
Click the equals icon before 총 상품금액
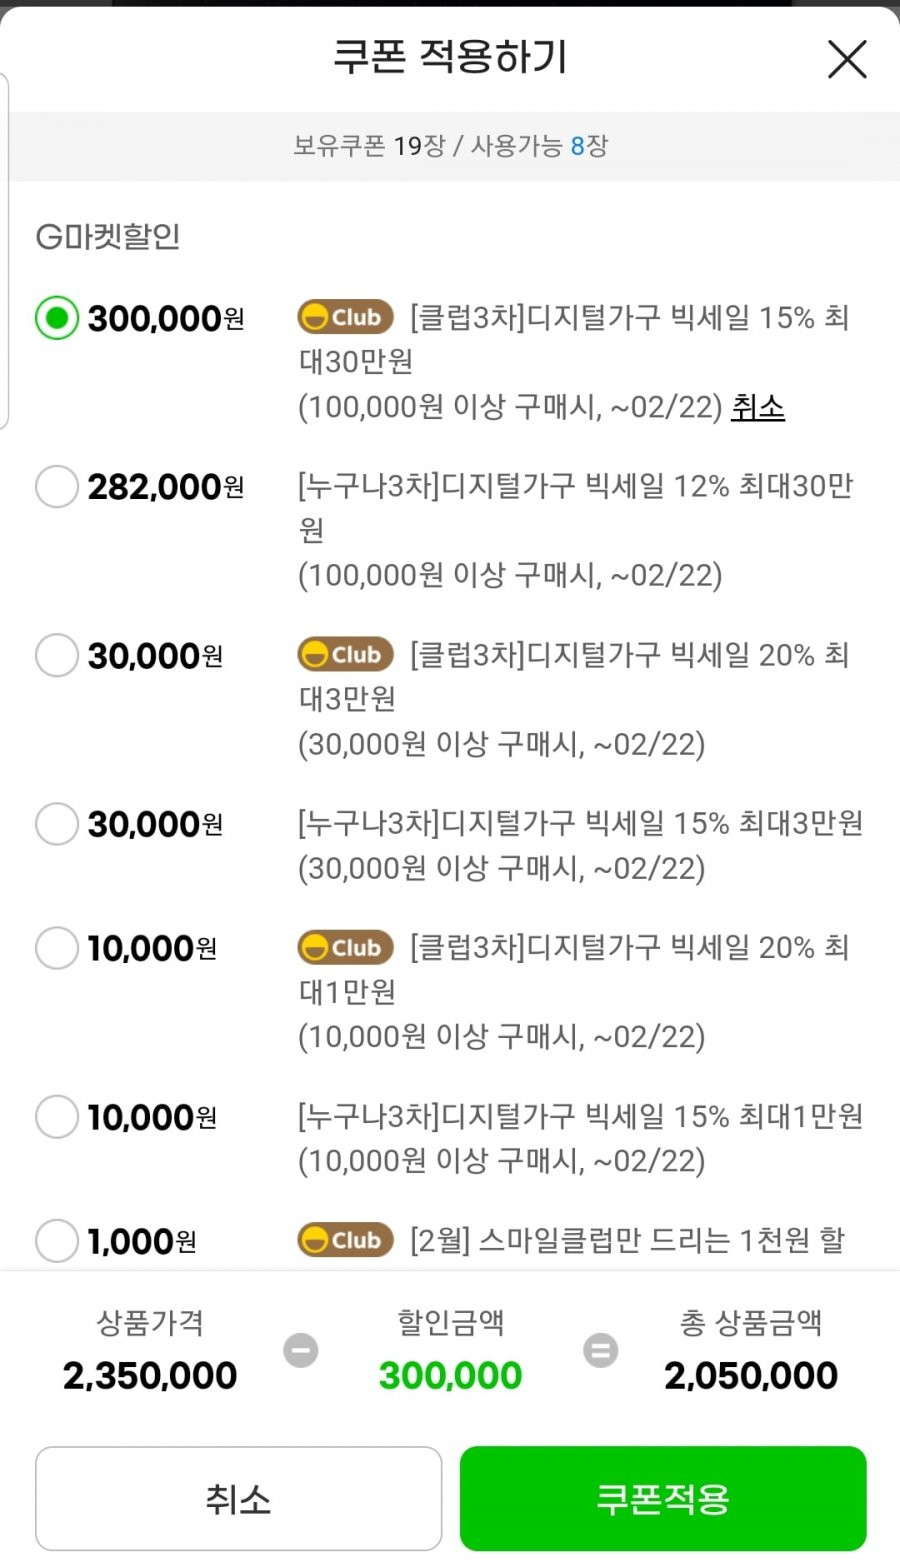coord(600,1350)
